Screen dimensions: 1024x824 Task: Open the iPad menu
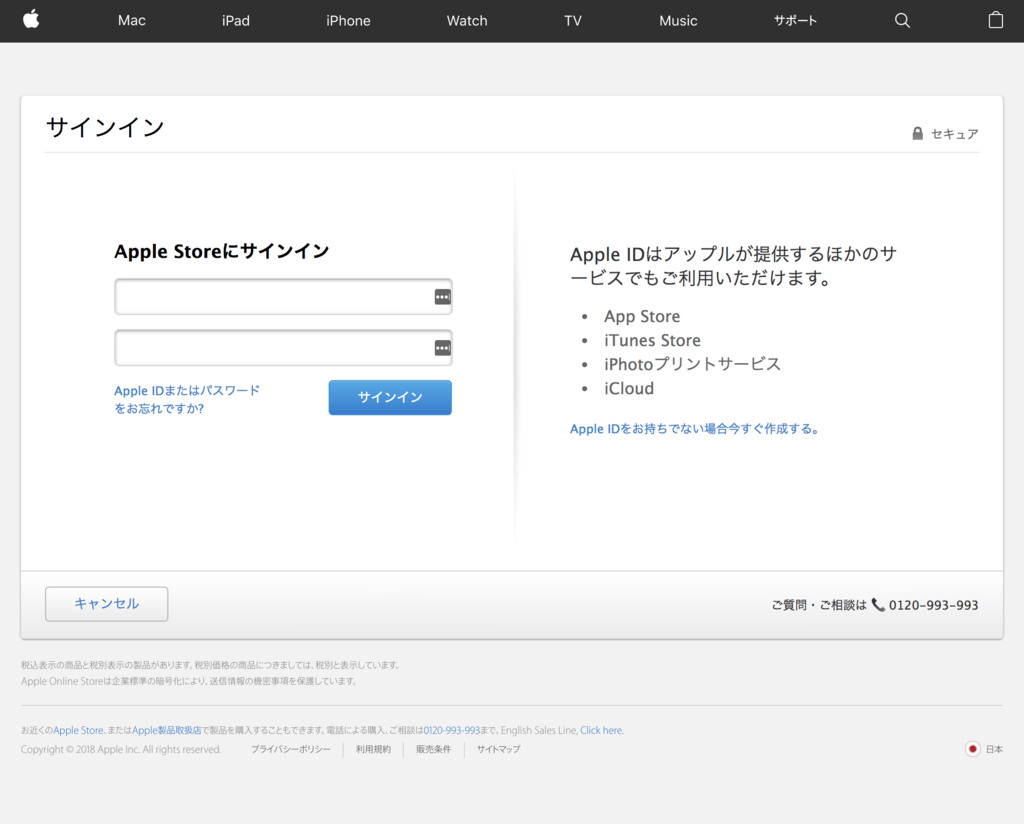pos(236,20)
